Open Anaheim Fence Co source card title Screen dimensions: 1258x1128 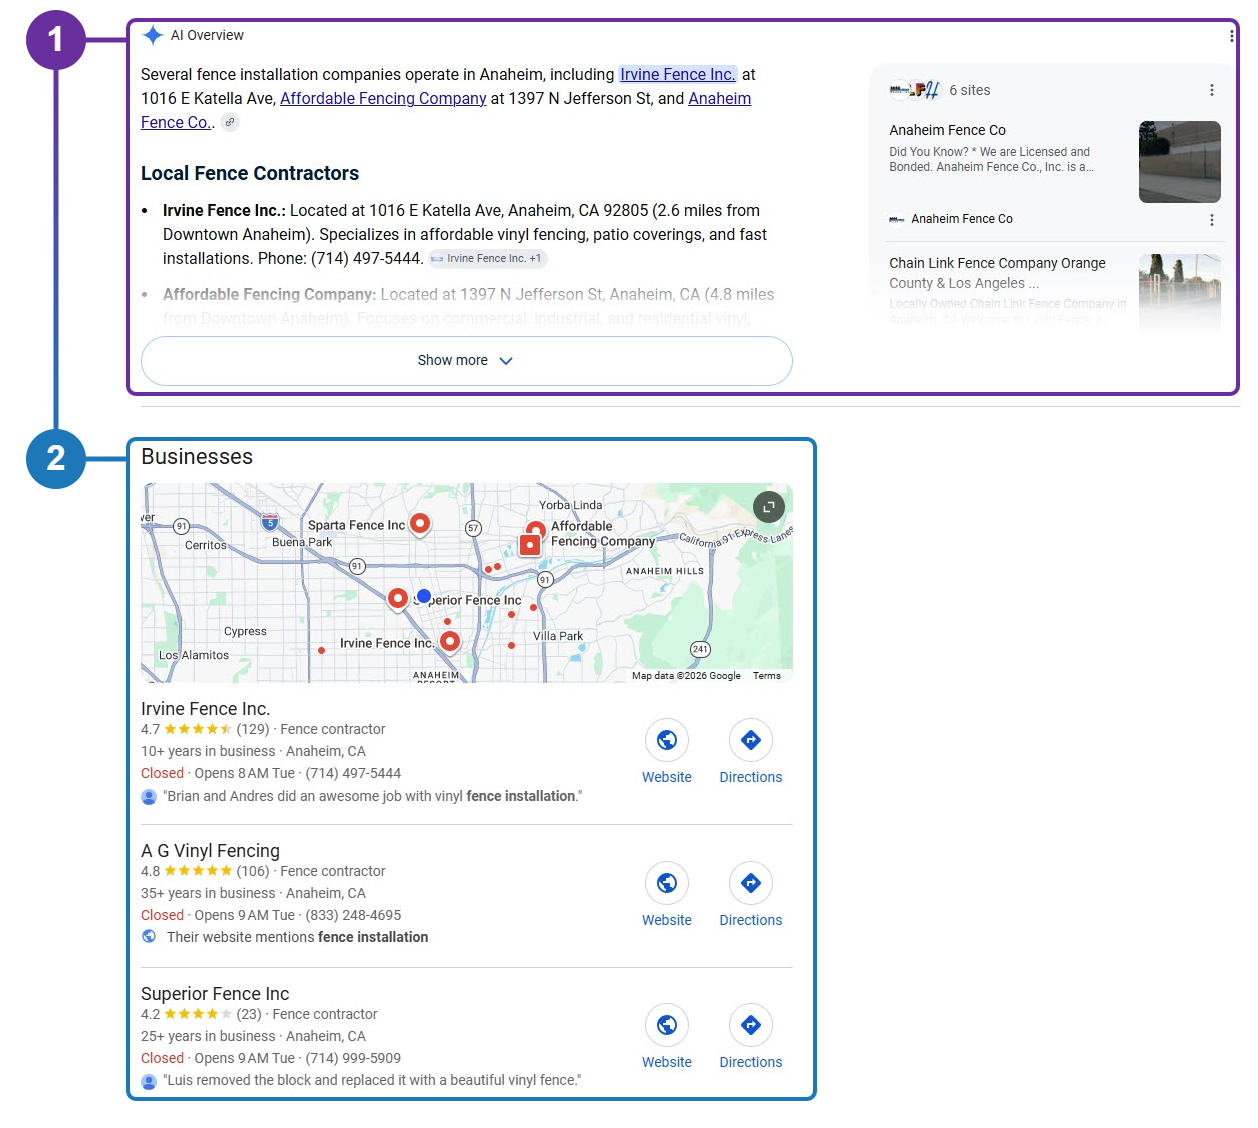click(948, 130)
